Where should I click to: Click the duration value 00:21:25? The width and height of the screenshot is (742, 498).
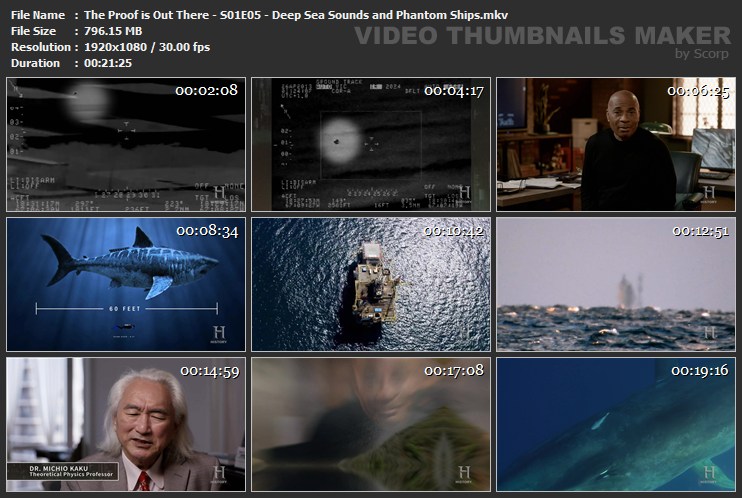(x=108, y=63)
